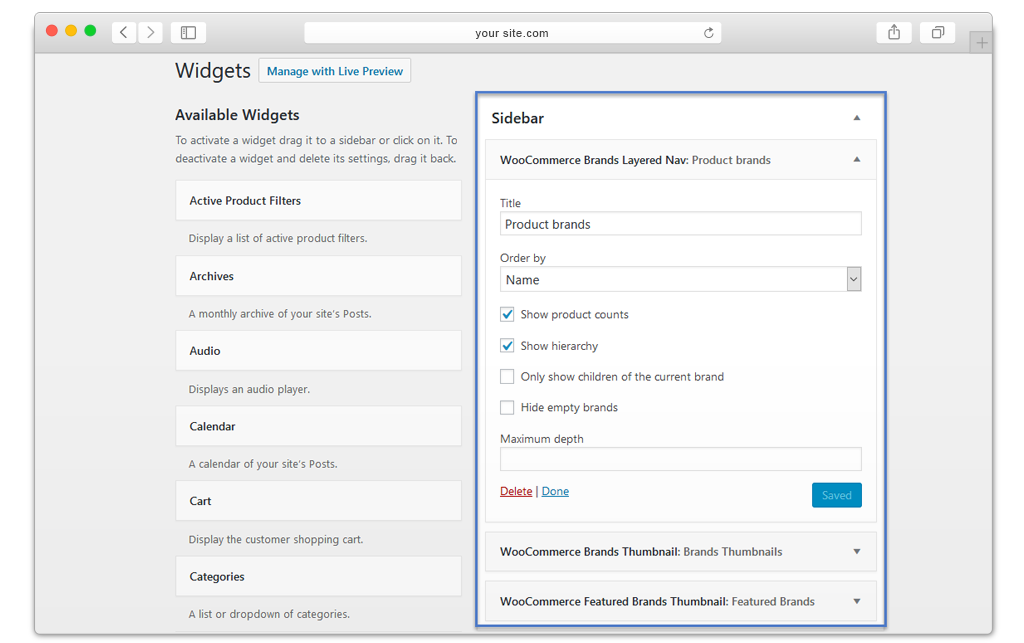Select the Categories available widget
This screenshot has height=643, width=1024.
[x=319, y=576]
